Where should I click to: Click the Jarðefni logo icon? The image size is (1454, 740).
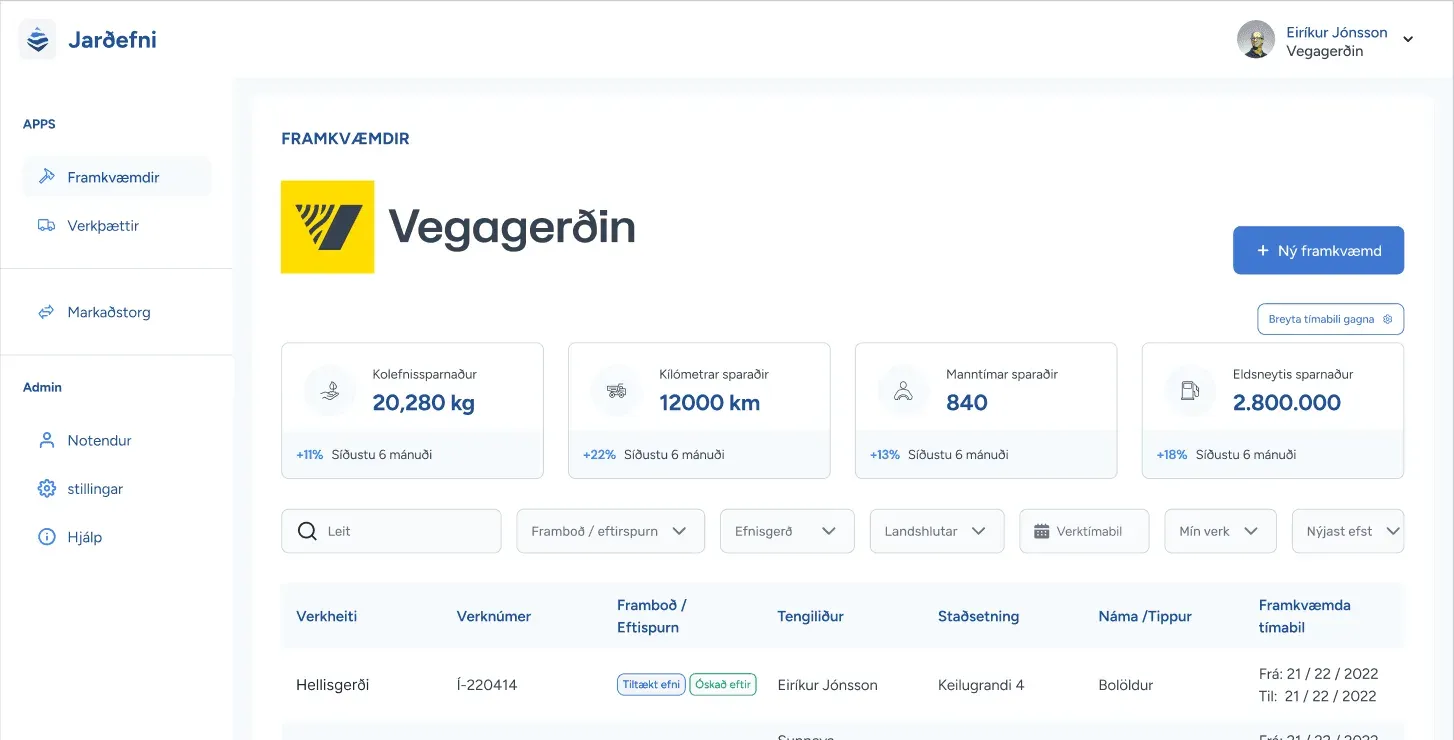coord(38,40)
